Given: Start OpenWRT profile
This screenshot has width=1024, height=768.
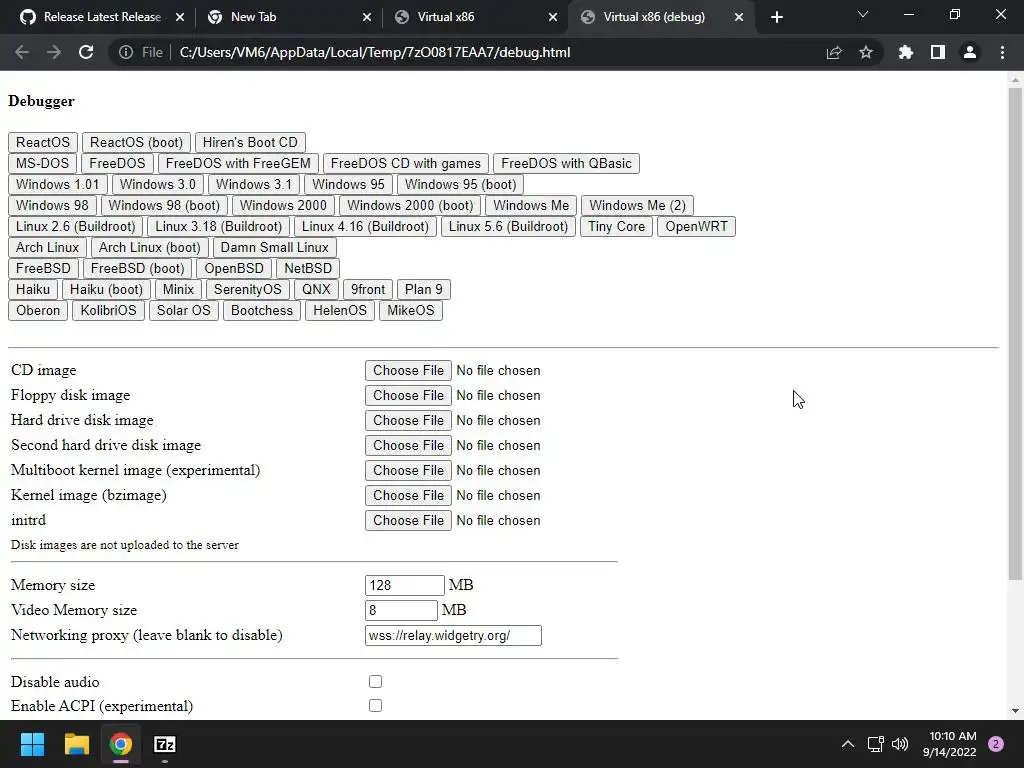Looking at the screenshot, I should click(x=696, y=226).
